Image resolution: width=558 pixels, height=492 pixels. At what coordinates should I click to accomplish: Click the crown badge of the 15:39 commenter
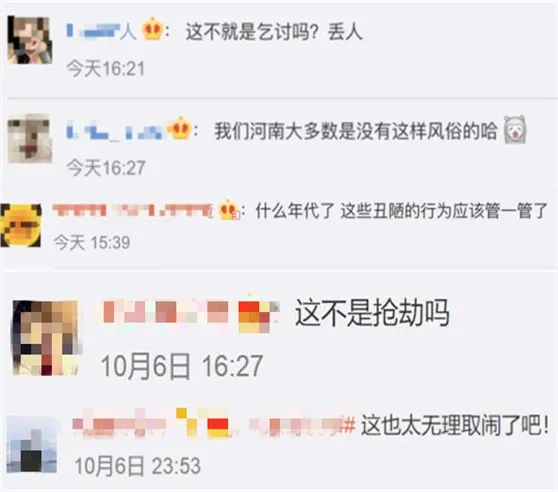[228, 210]
